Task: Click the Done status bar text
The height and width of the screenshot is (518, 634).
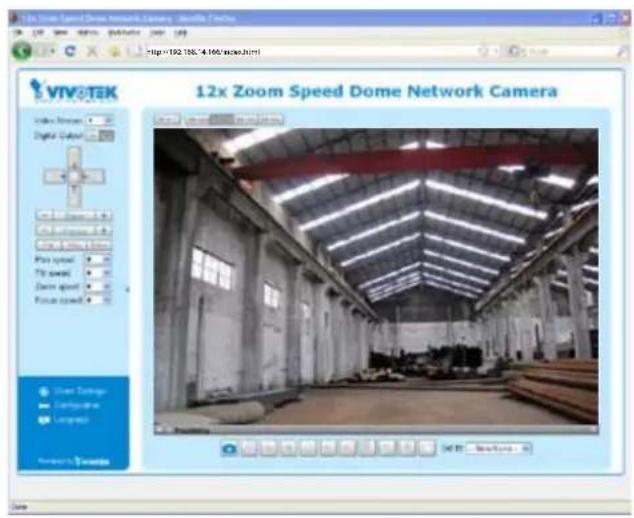Action: [x=19, y=507]
